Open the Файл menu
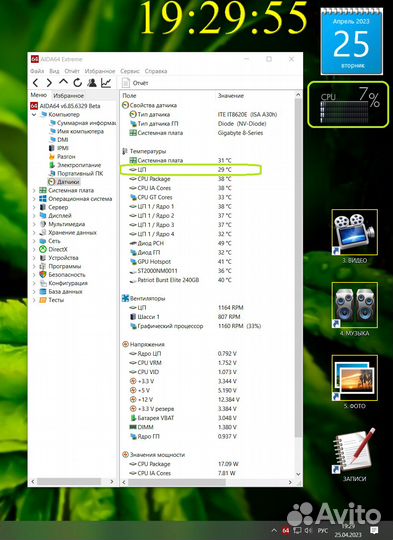393x540 pixels. (37, 71)
